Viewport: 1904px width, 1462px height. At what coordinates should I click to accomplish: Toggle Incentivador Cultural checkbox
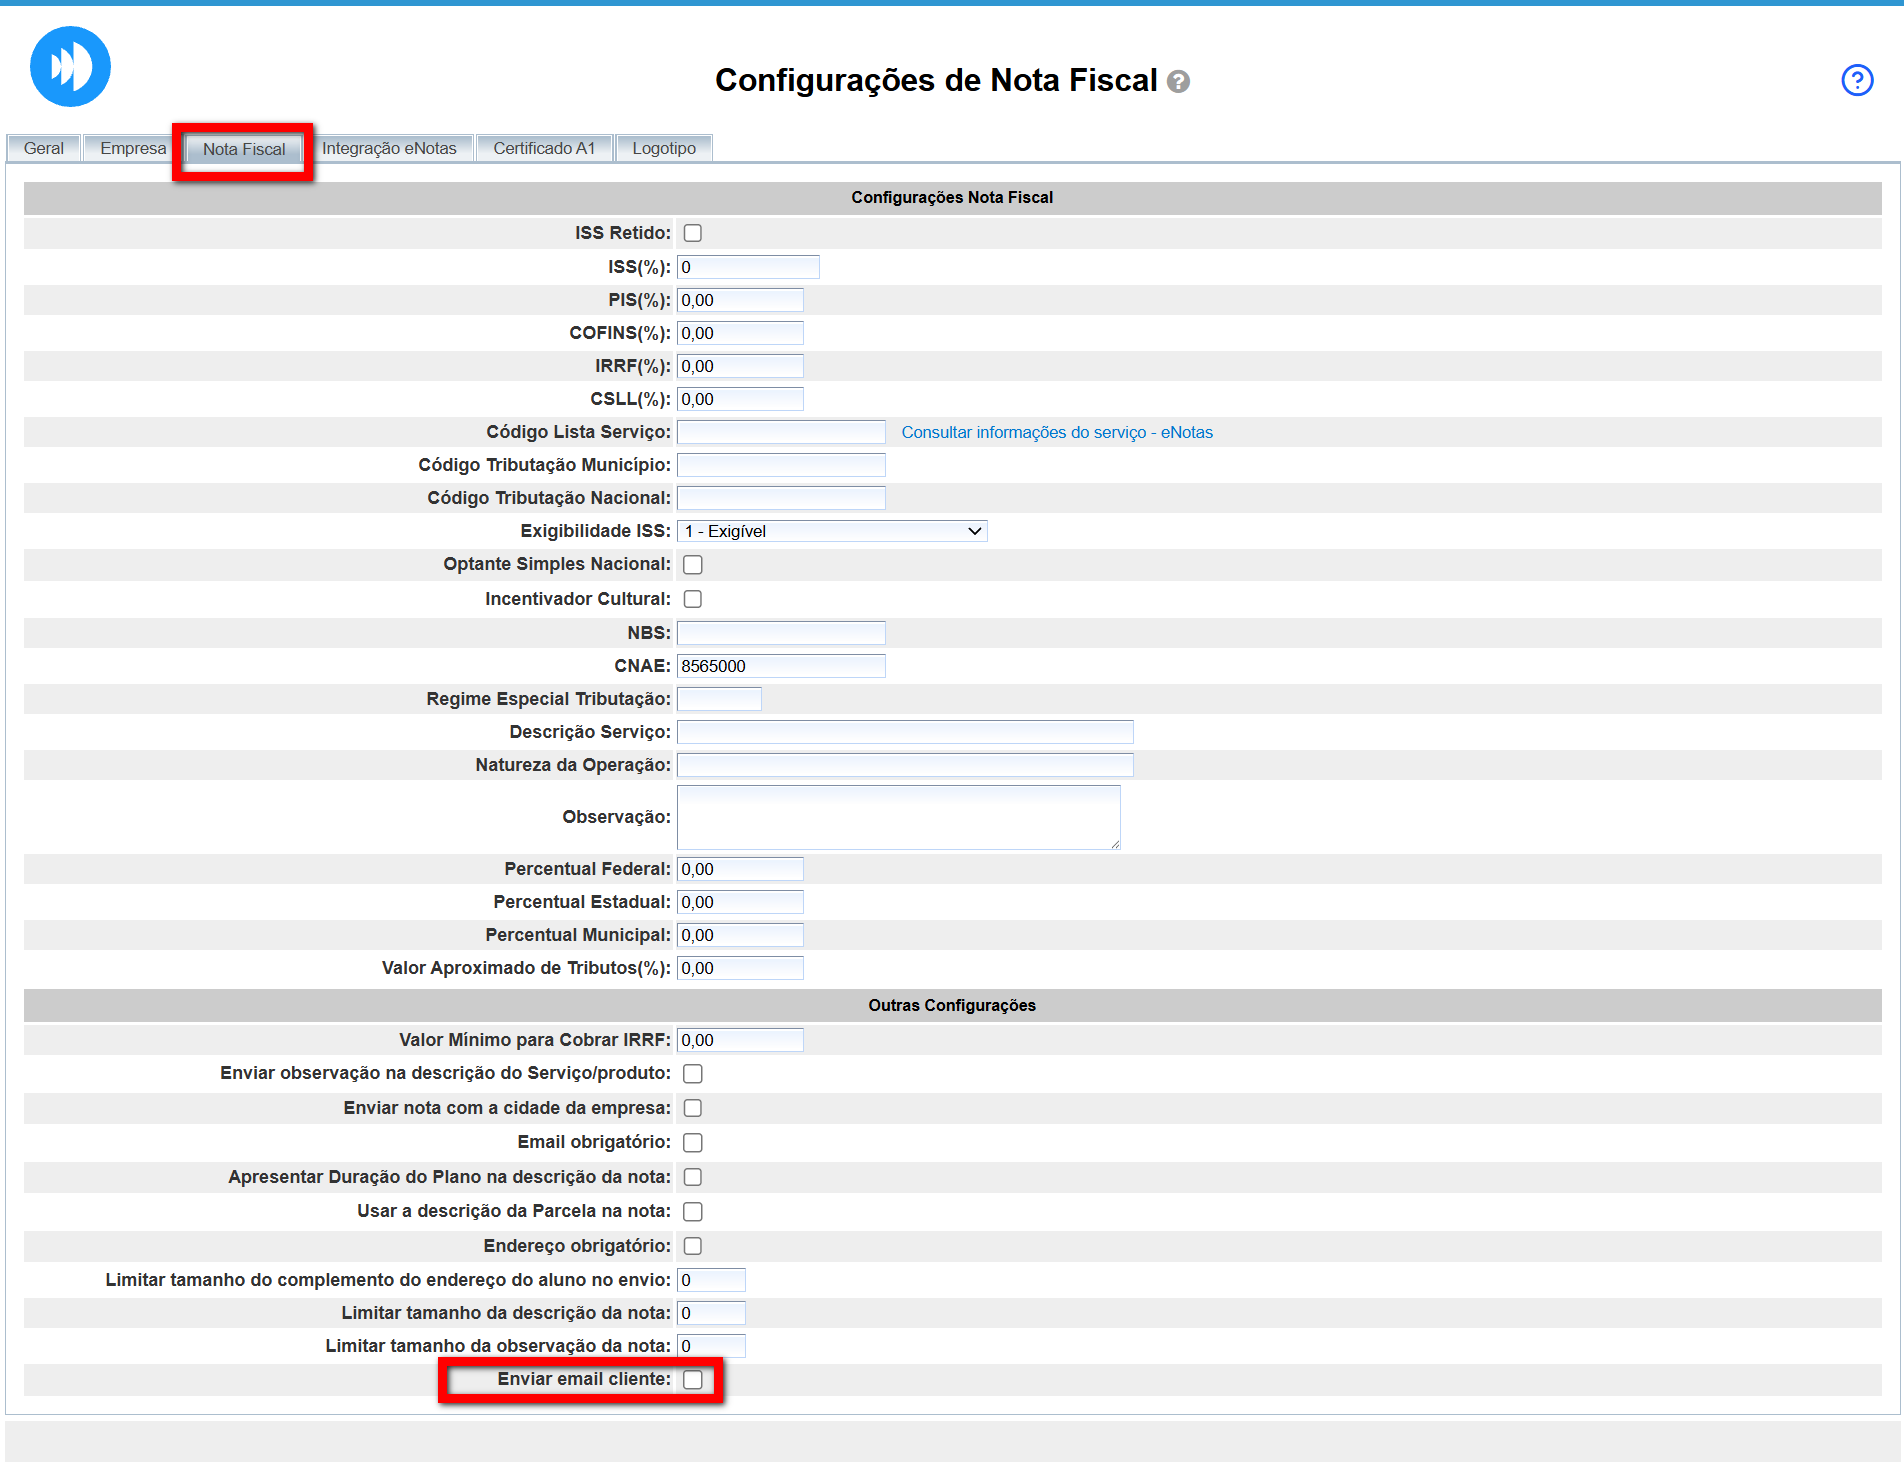coord(692,599)
